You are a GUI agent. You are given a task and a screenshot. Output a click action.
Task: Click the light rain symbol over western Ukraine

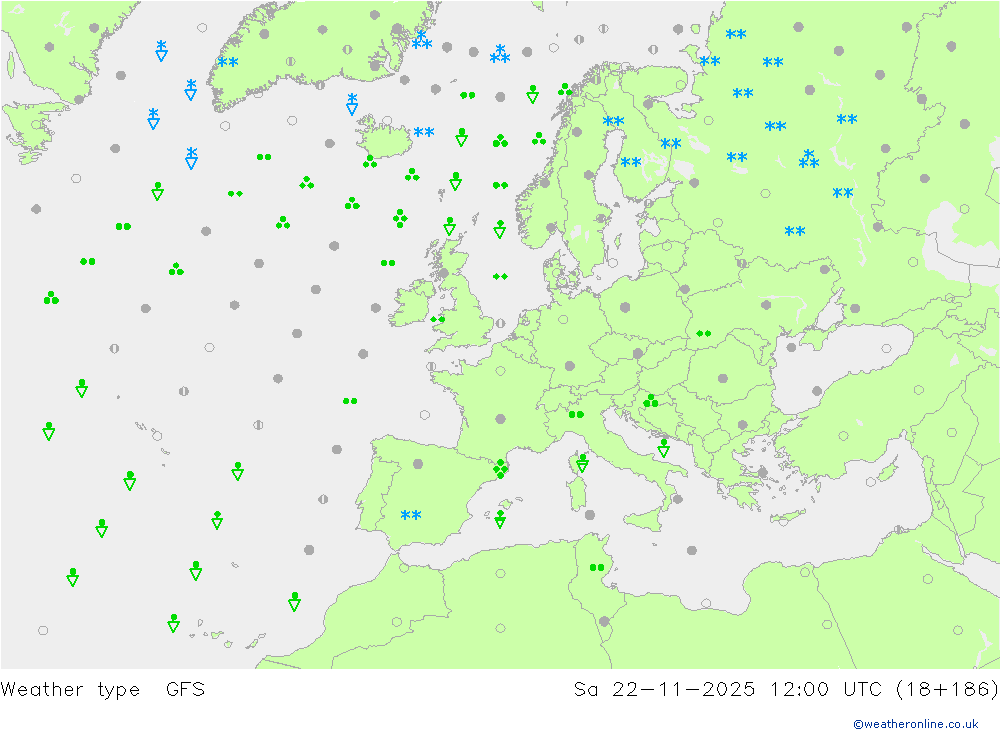[703, 333]
